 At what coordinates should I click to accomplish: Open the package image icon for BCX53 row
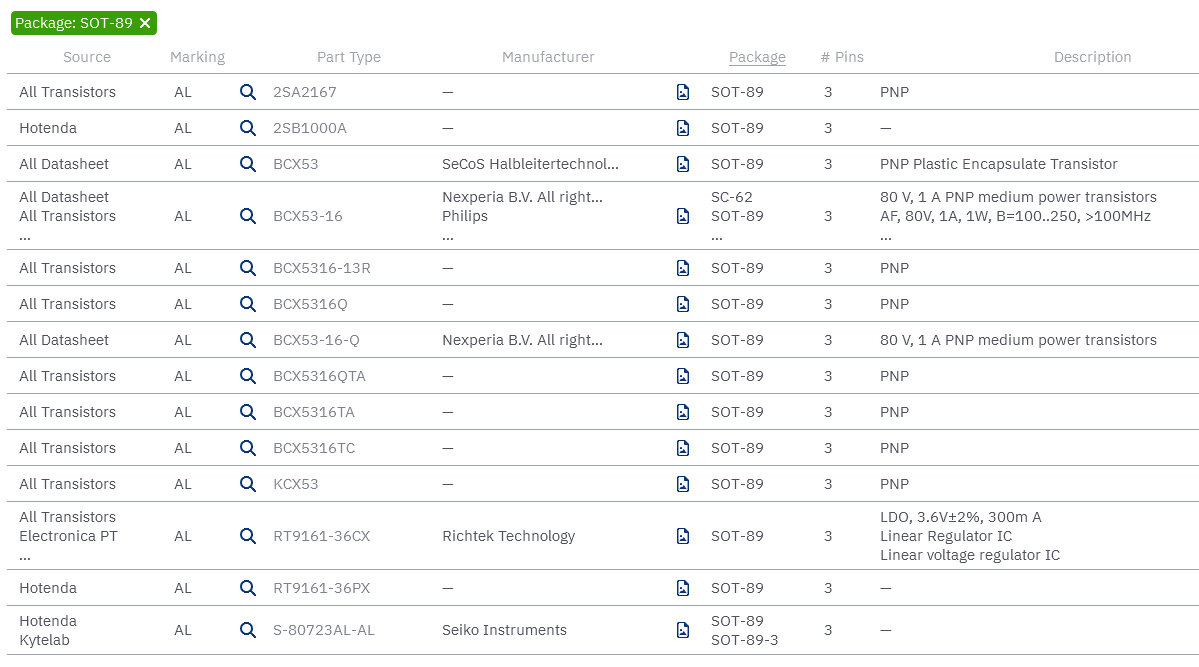[683, 164]
